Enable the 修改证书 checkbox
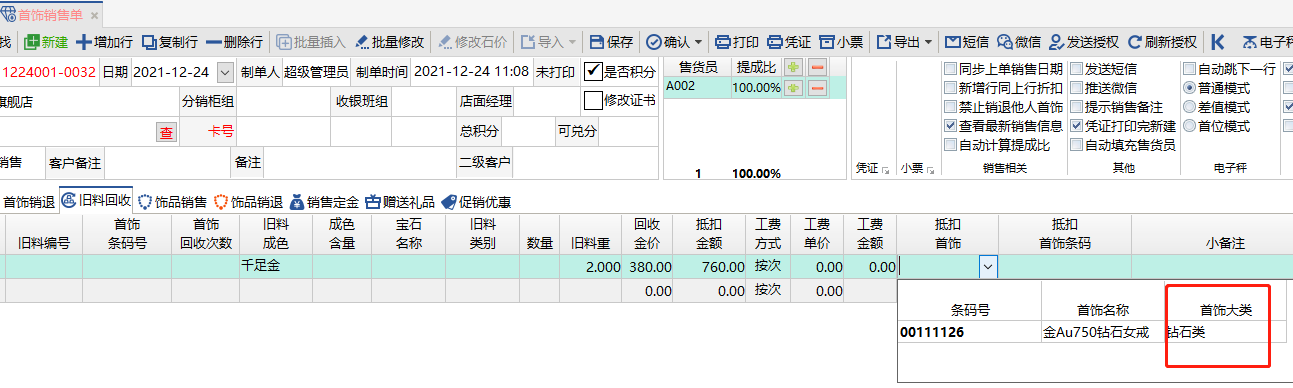Viewport: 1293px width, 388px height. click(593, 100)
